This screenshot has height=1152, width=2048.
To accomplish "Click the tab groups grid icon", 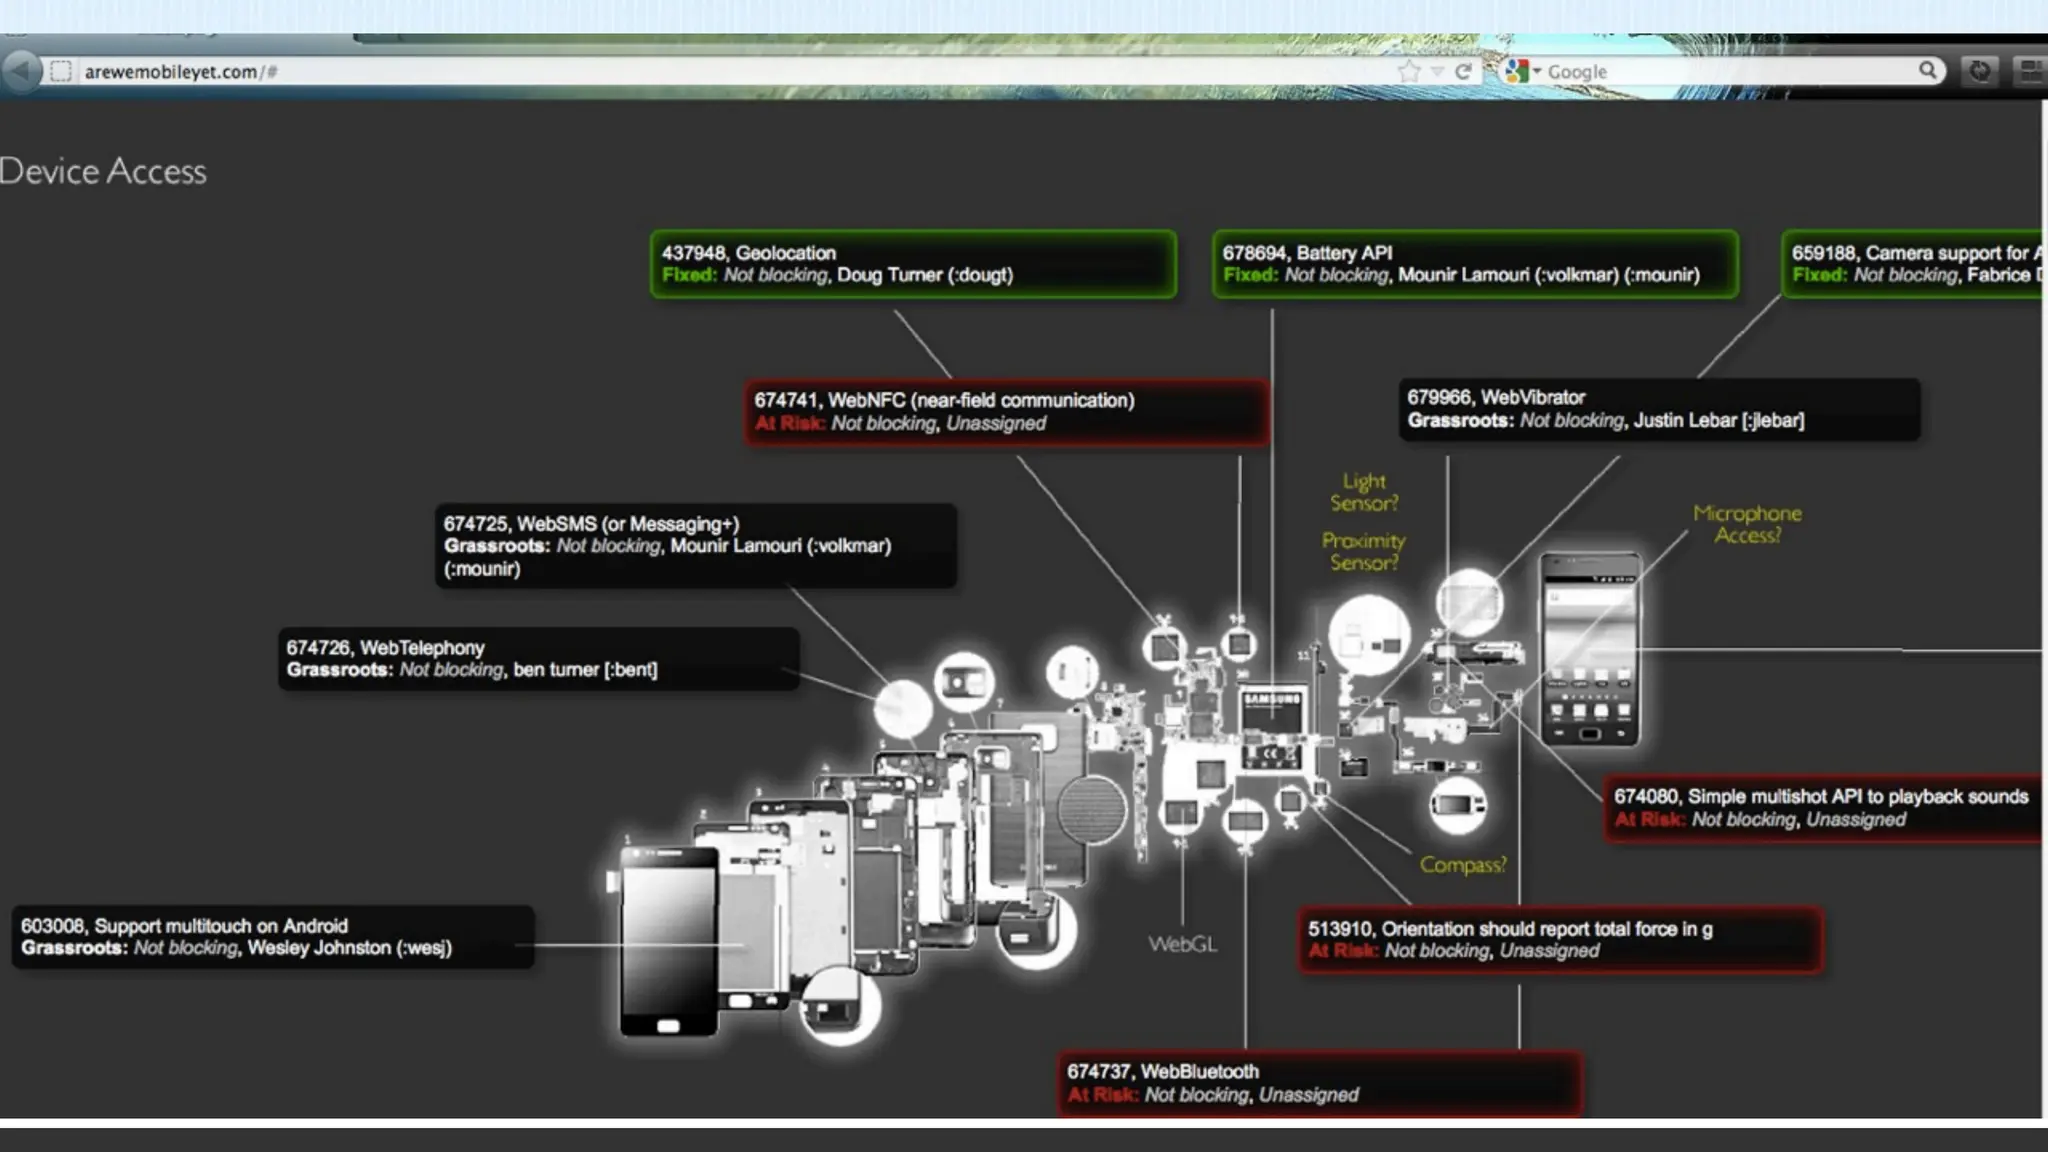I will [x=2031, y=71].
